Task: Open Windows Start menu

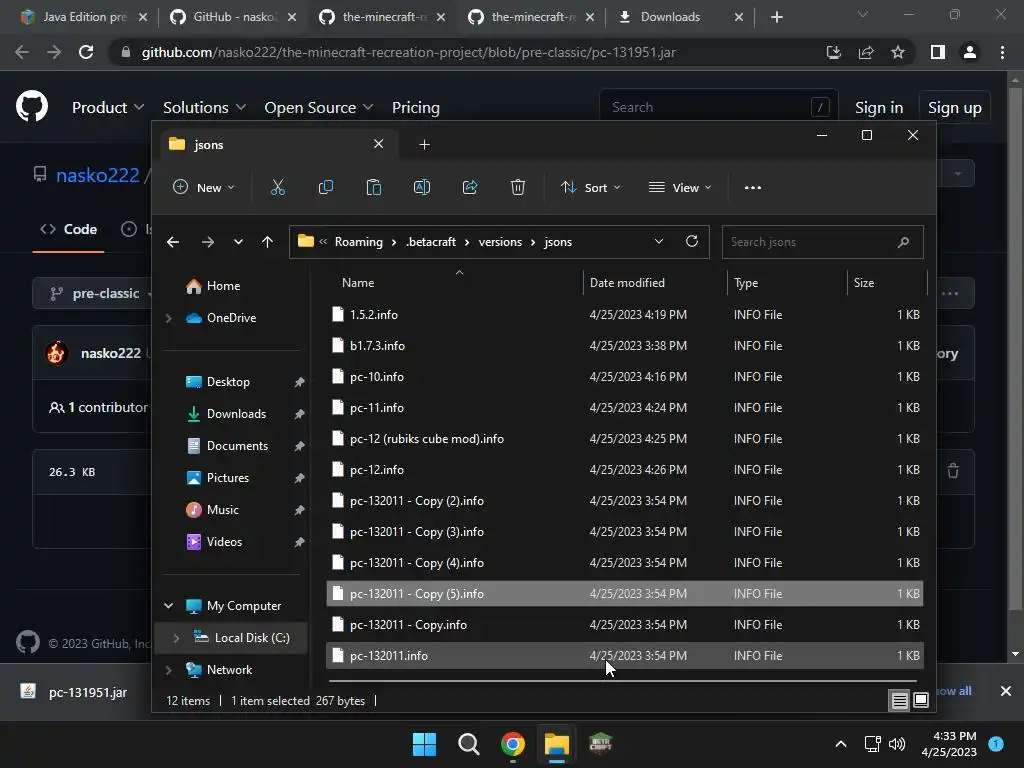Action: click(x=424, y=744)
